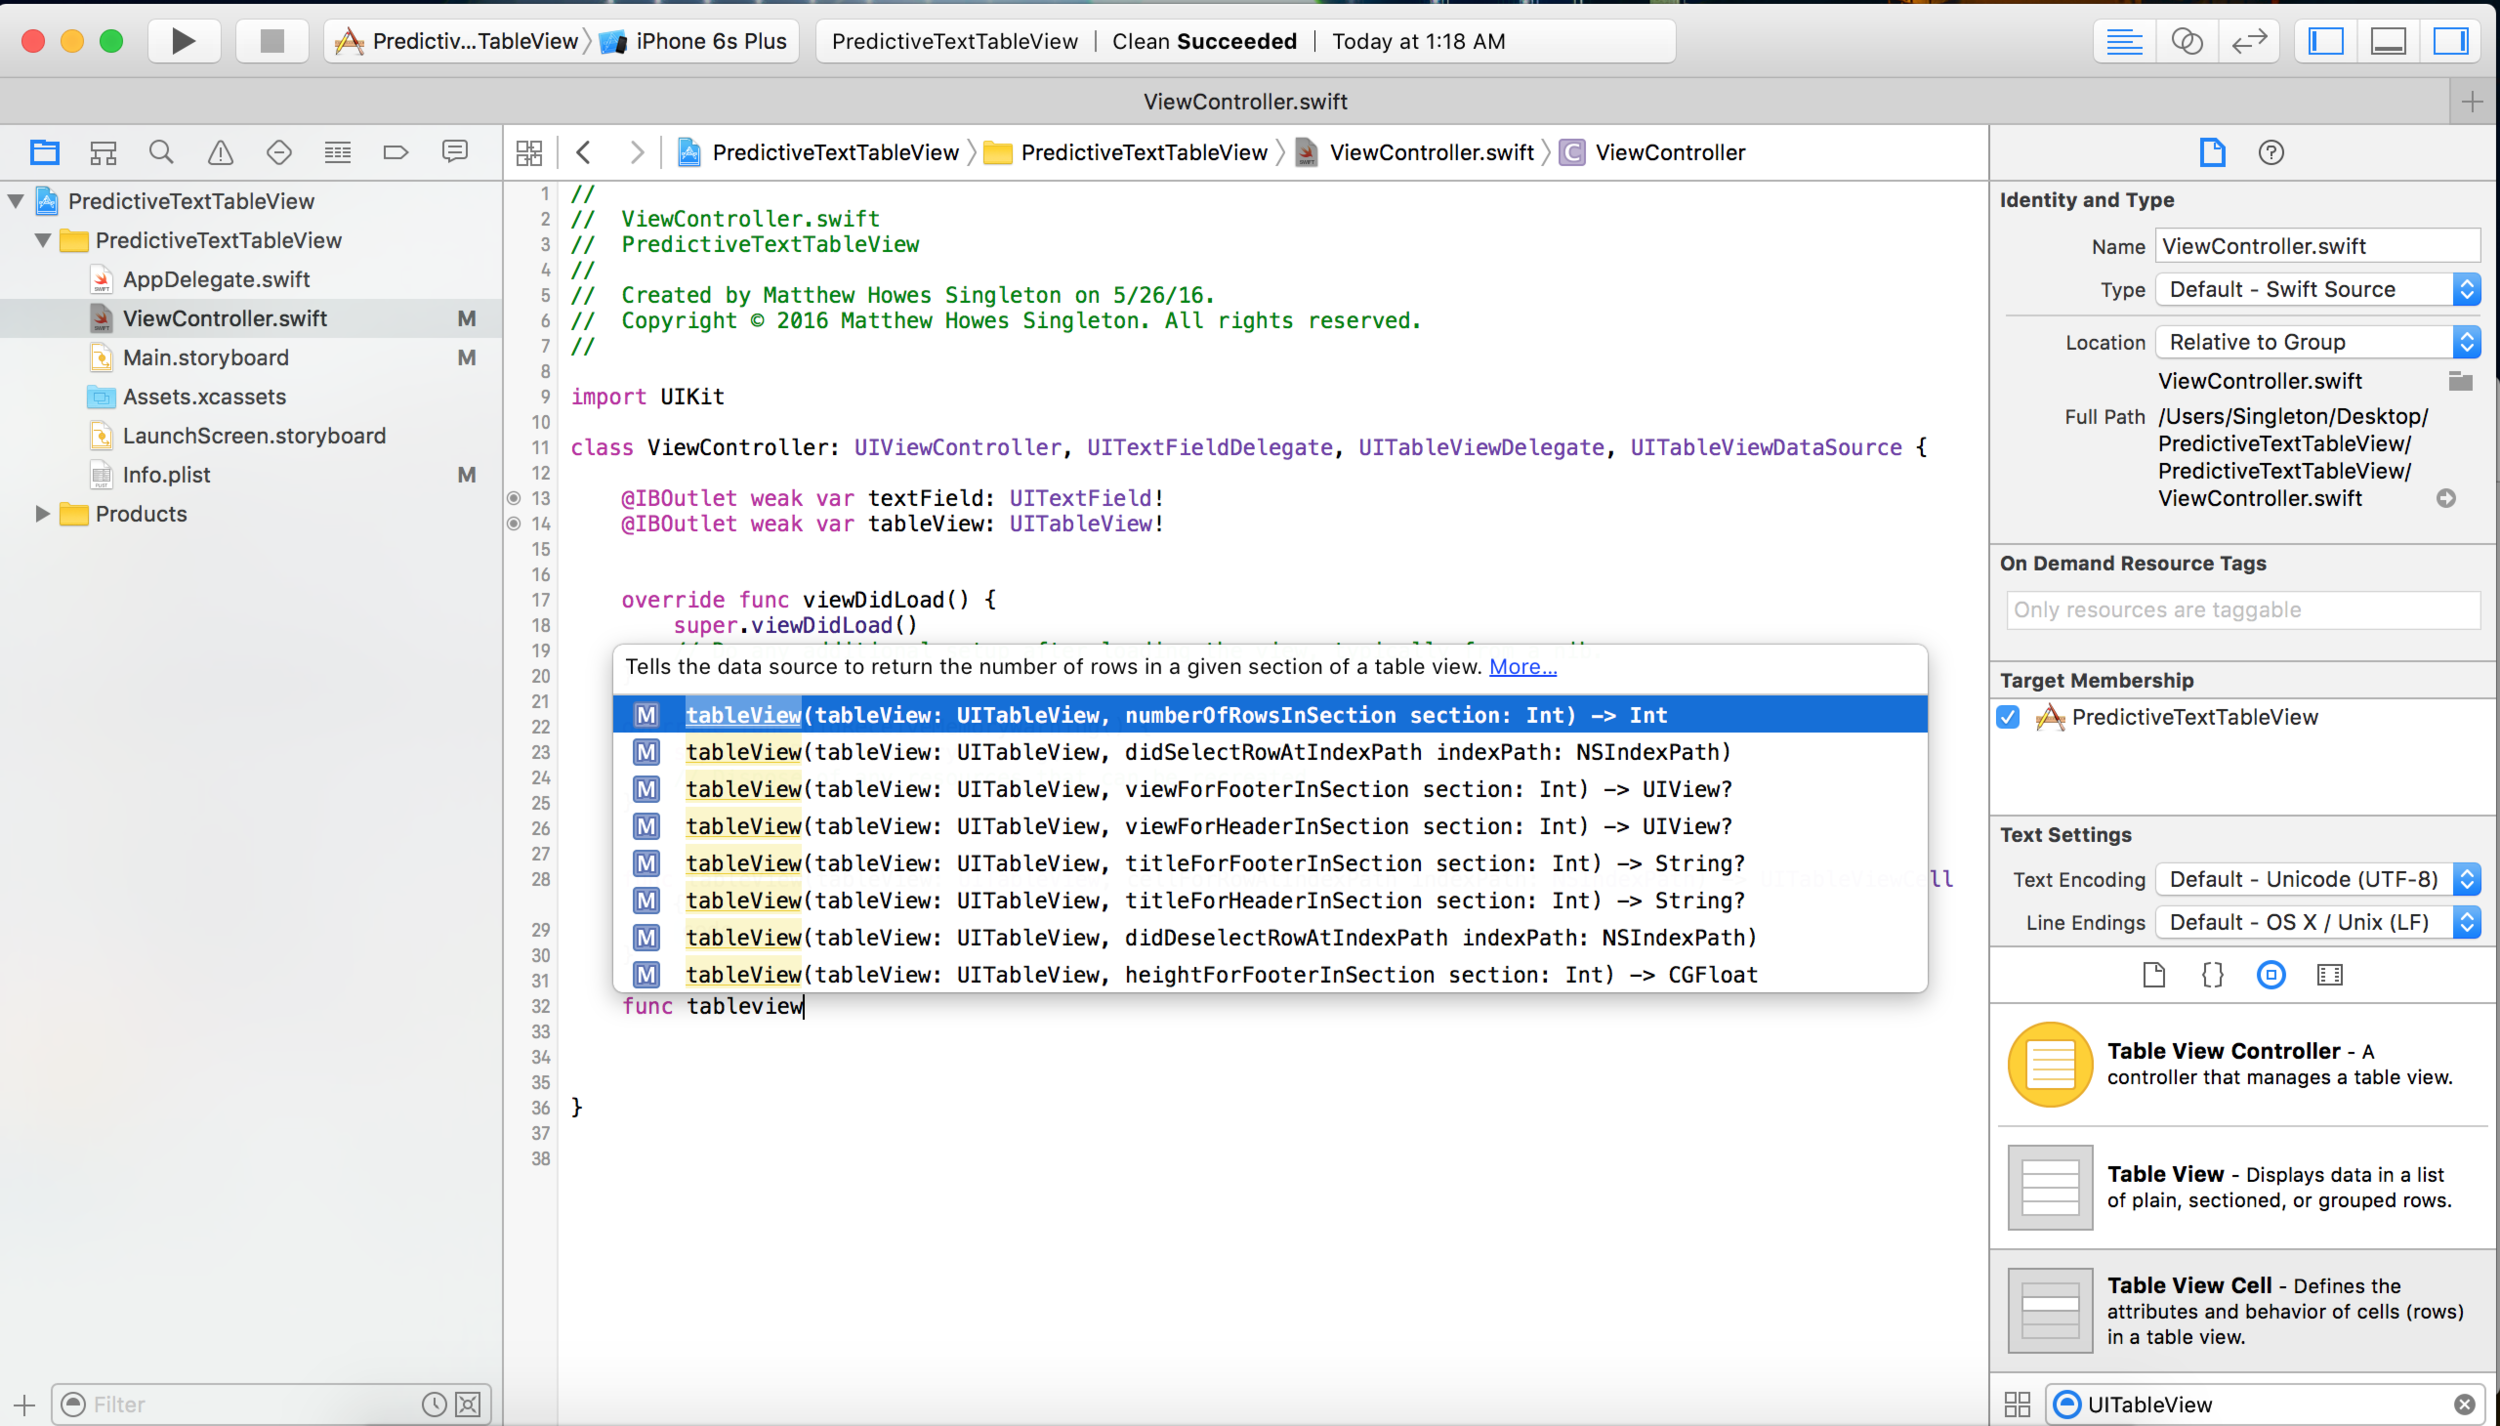Viewport: 2500px width, 1426px height.
Task: Open AppDelegate.swift in navigator
Action: [x=216, y=279]
